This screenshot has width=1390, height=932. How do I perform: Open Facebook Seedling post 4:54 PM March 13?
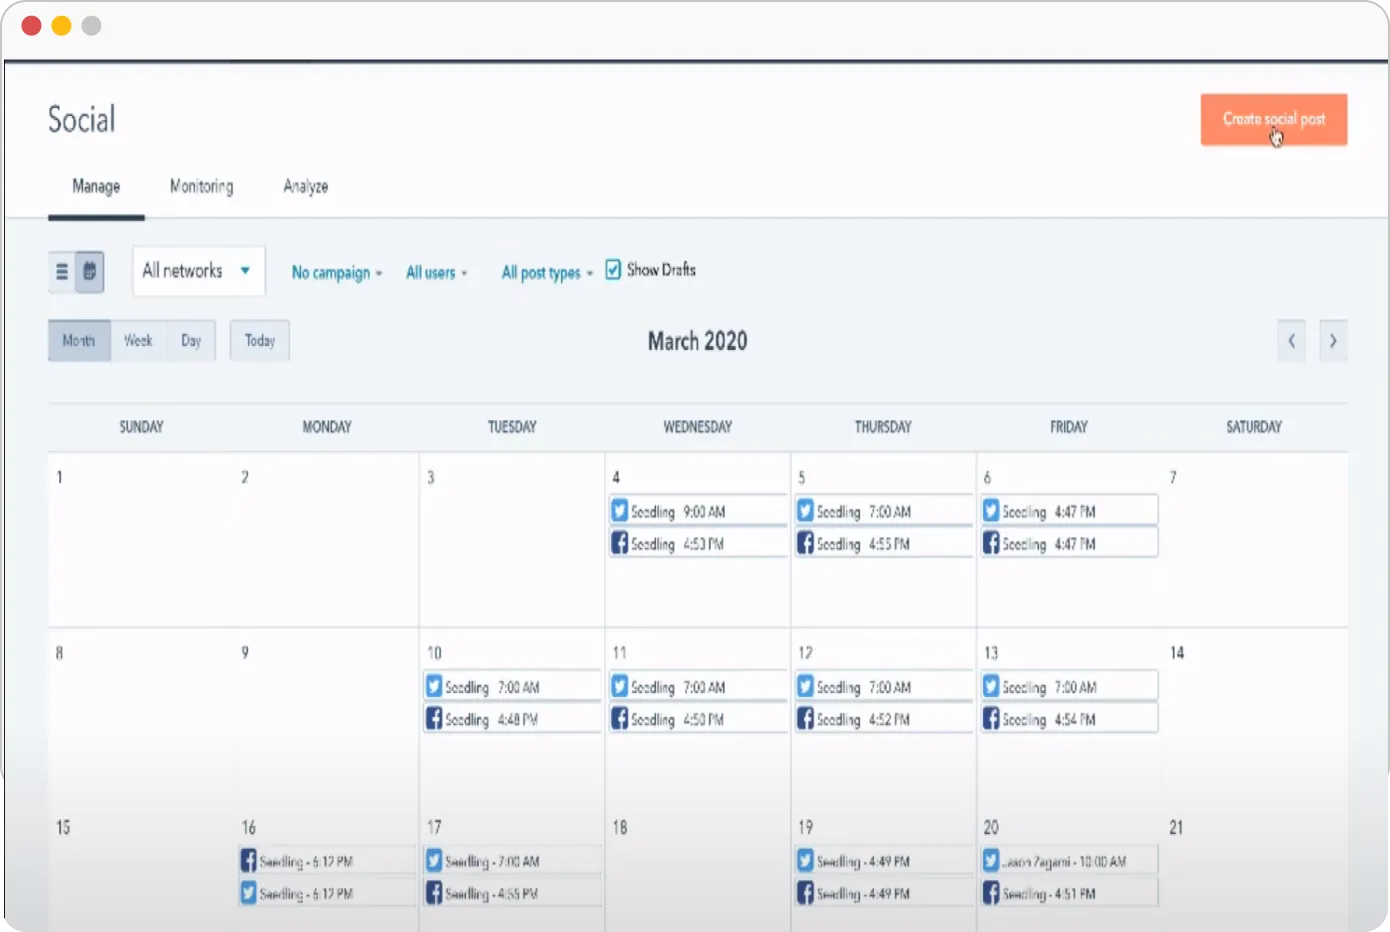tap(1069, 719)
